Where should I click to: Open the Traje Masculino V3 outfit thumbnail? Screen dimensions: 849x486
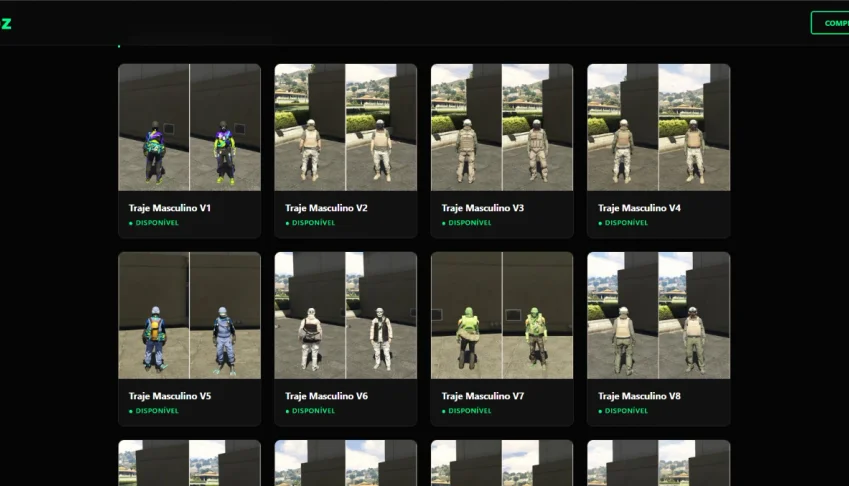click(502, 127)
